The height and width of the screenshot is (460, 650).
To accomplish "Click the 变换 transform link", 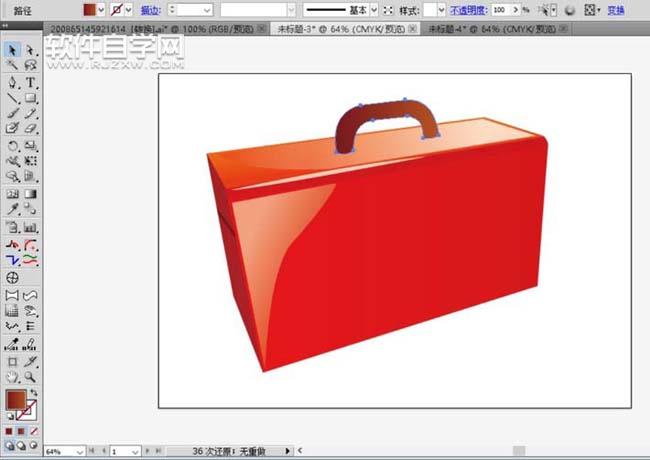I will 616,9.
